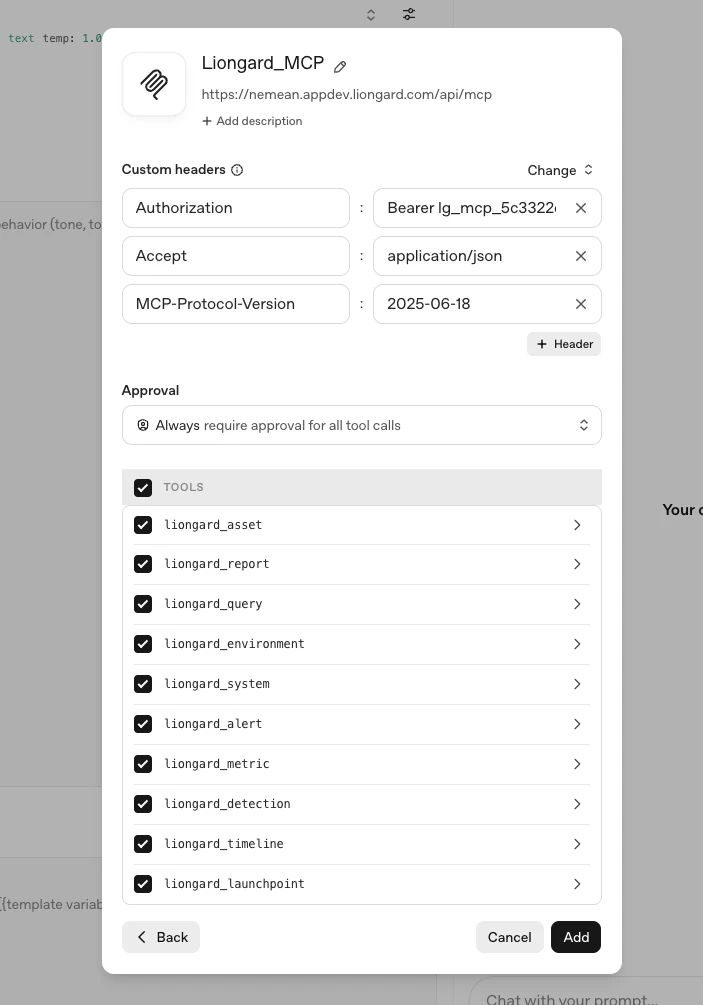Open the Approval dropdown
Image resolution: width=703 pixels, height=1005 pixels.
click(361, 425)
